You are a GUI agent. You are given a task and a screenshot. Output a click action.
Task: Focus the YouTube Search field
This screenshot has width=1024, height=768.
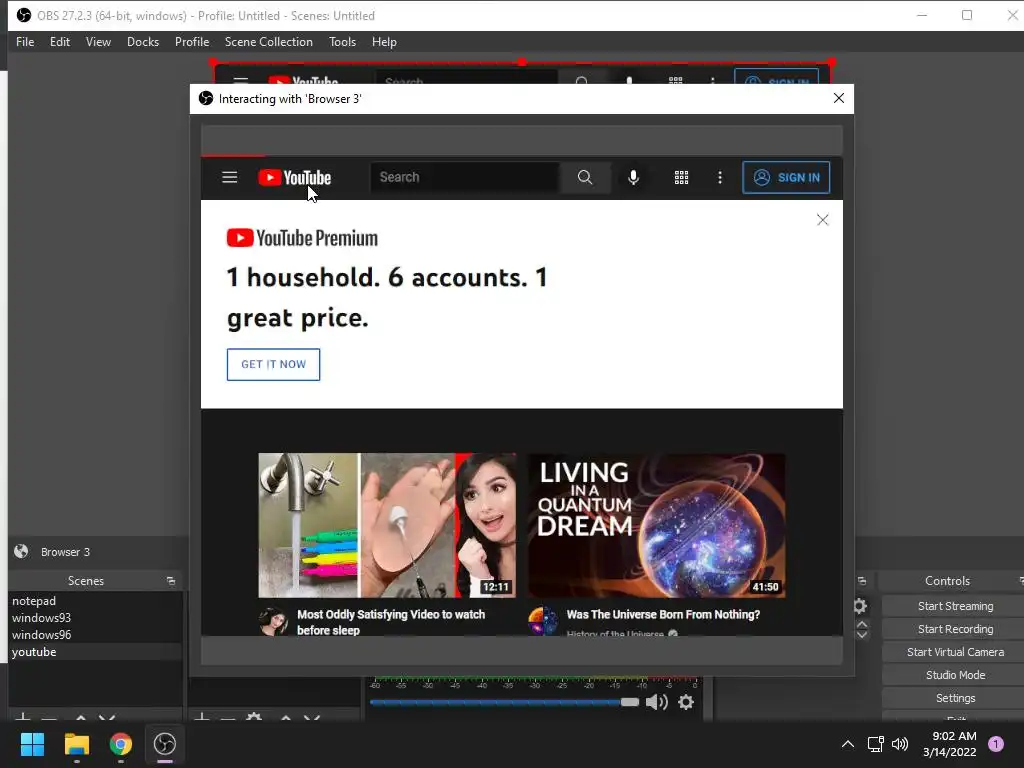464,177
